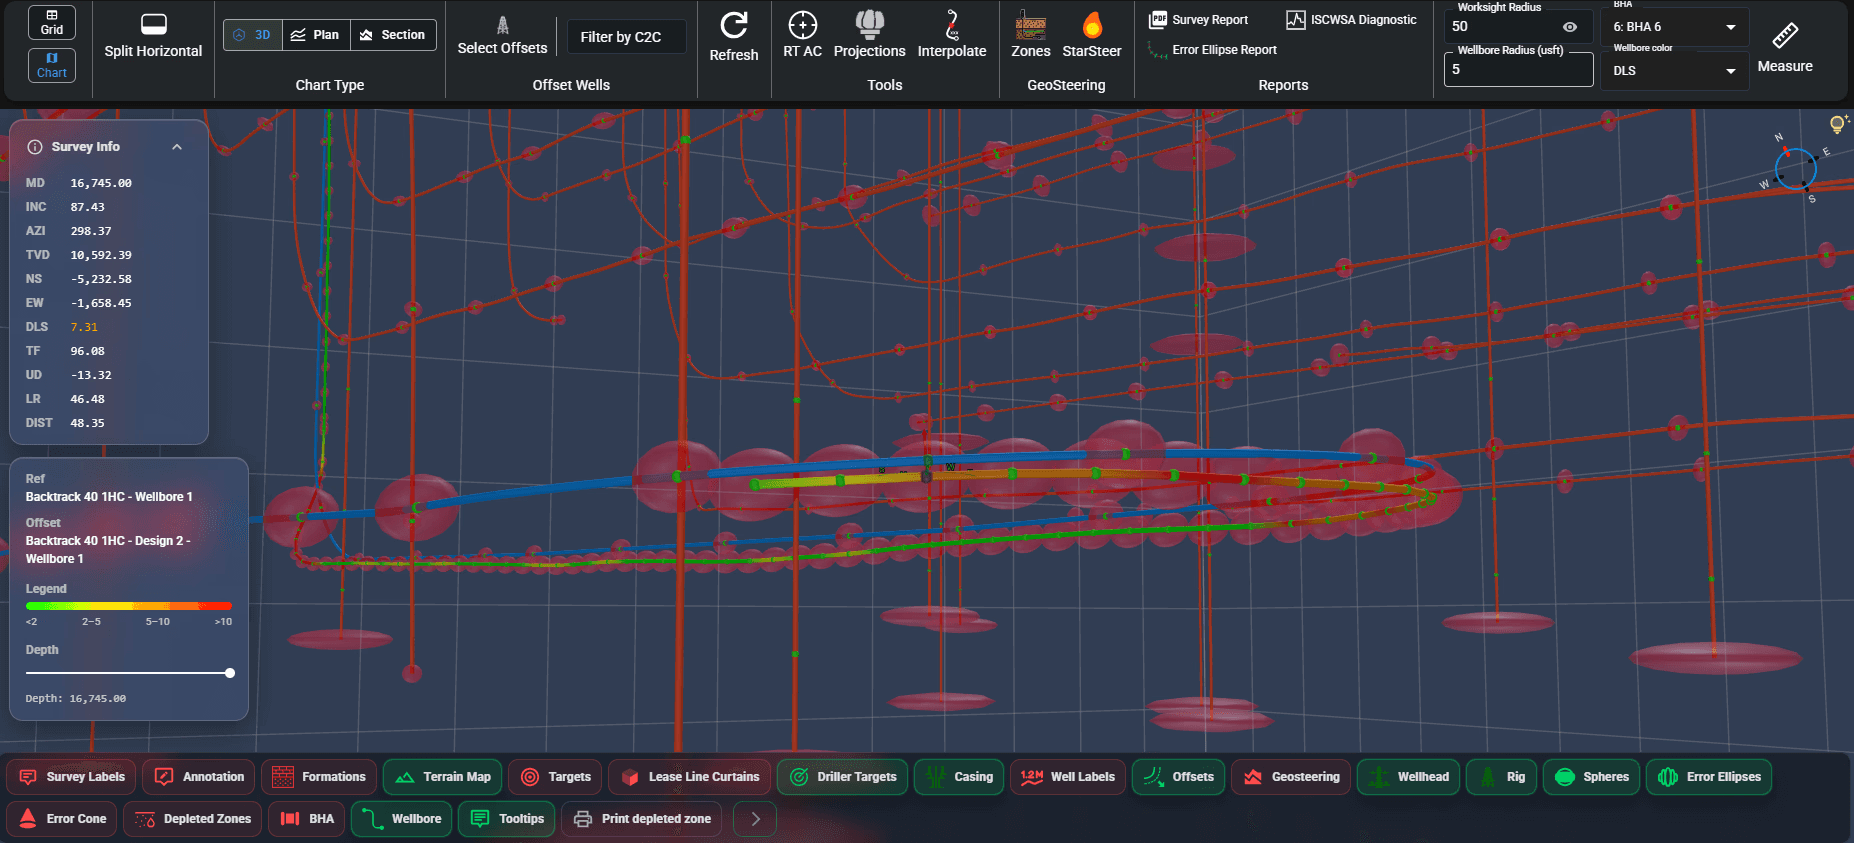Toggle Driller Targets layer
This screenshot has height=843, width=1854.
click(843, 777)
